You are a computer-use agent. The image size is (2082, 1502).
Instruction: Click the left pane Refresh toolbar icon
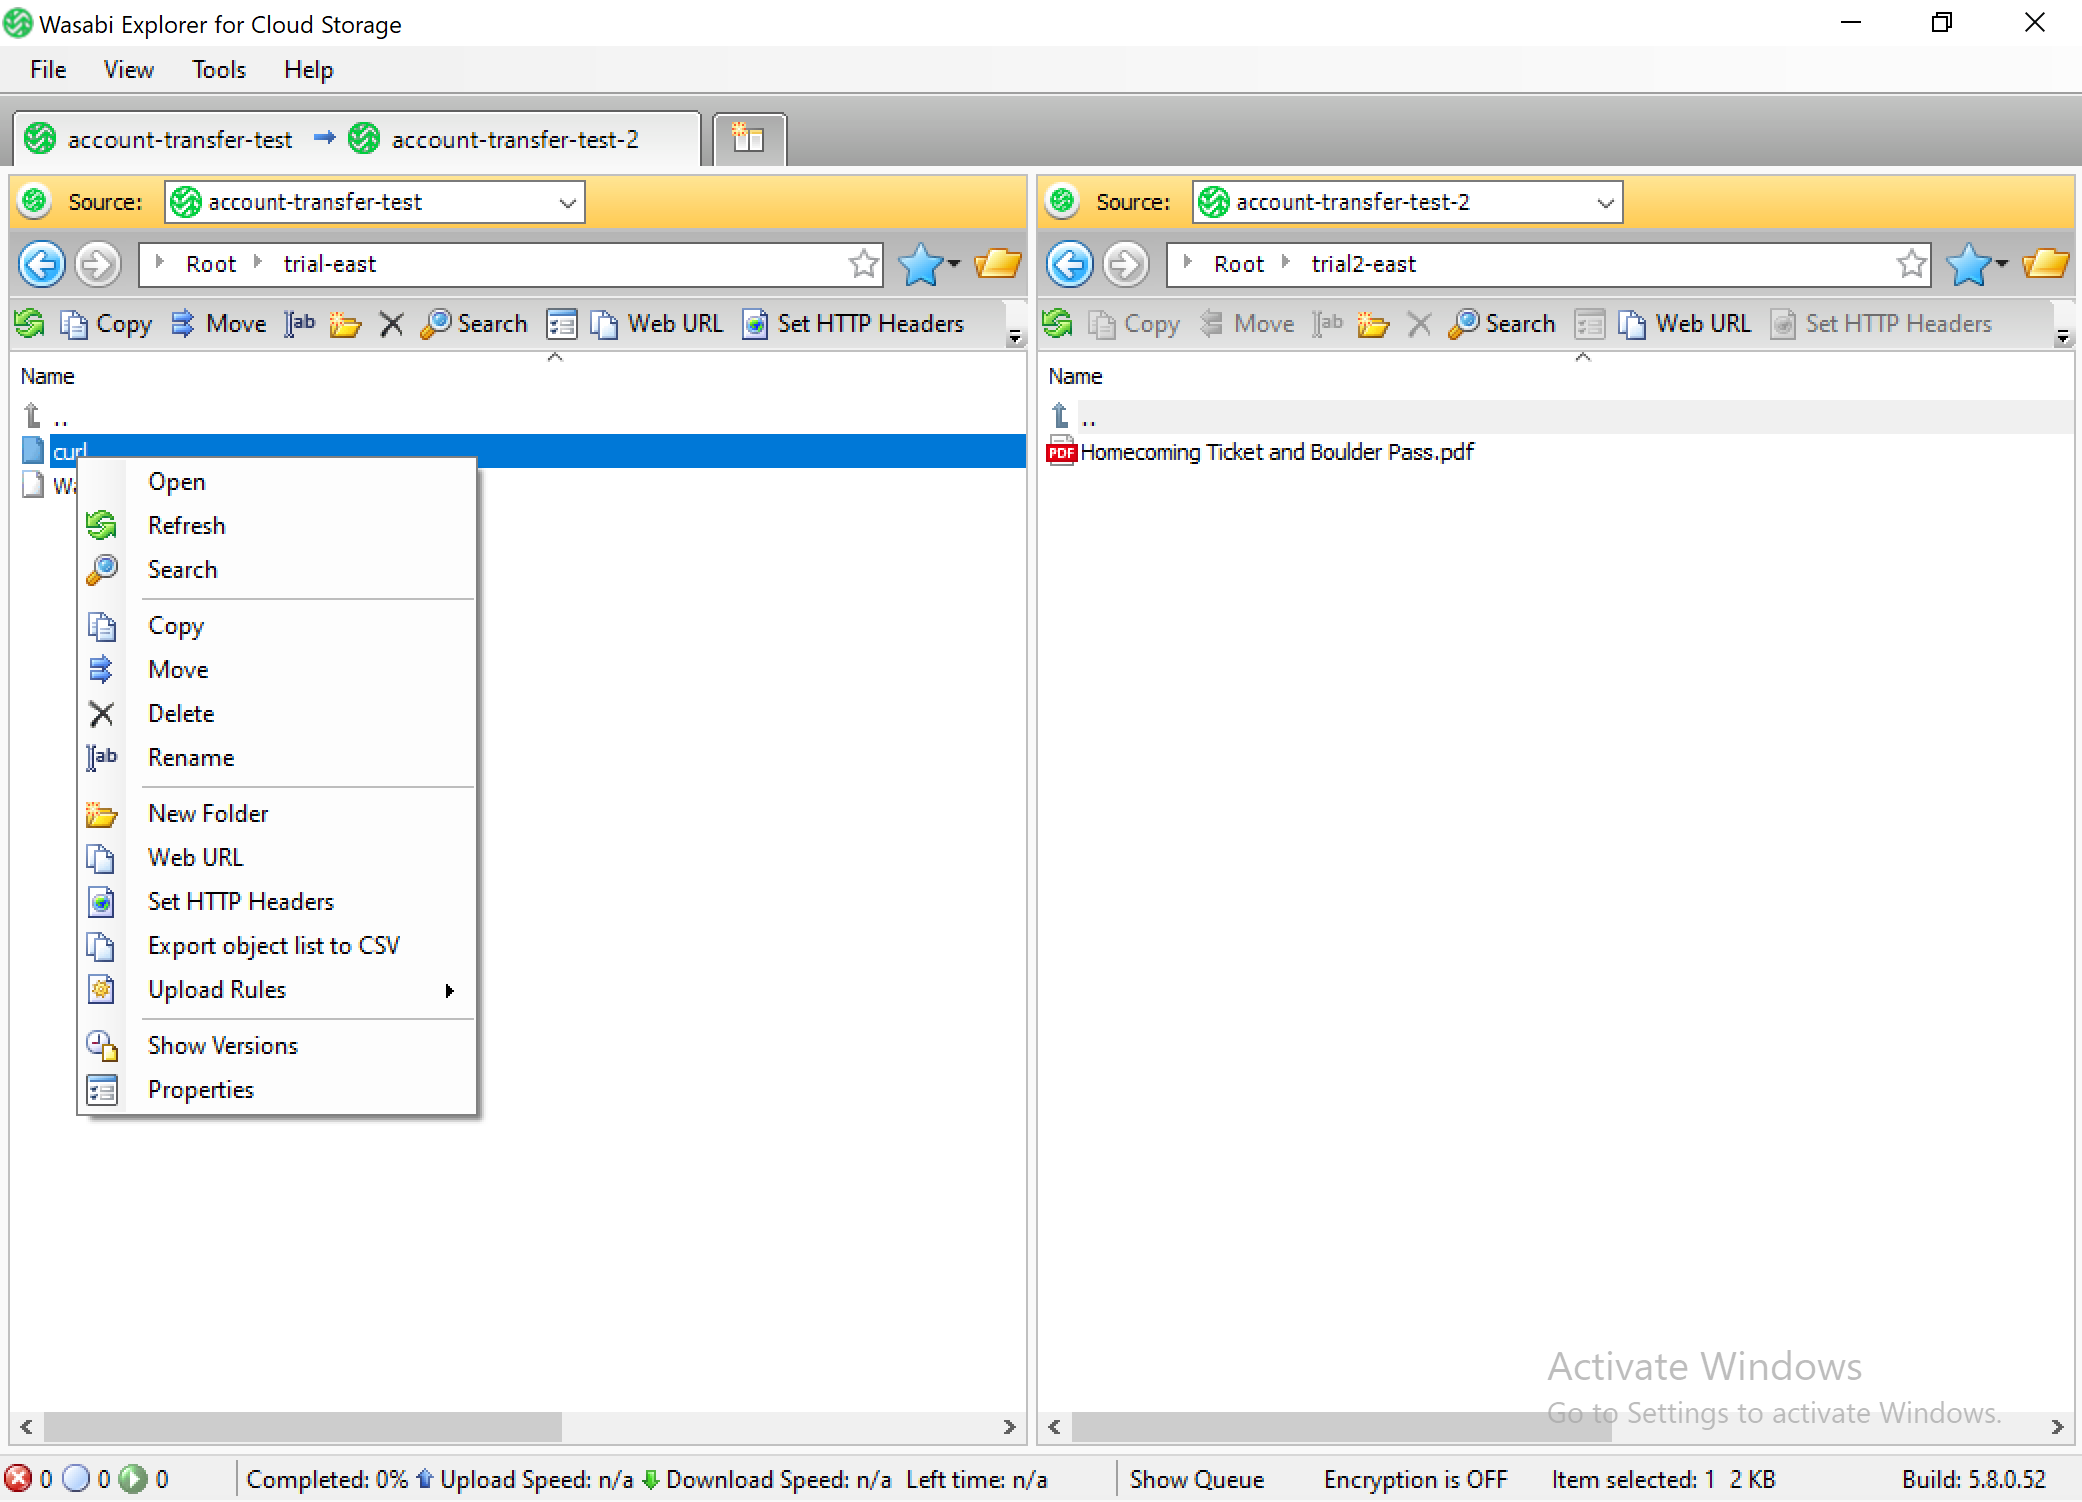[x=30, y=323]
